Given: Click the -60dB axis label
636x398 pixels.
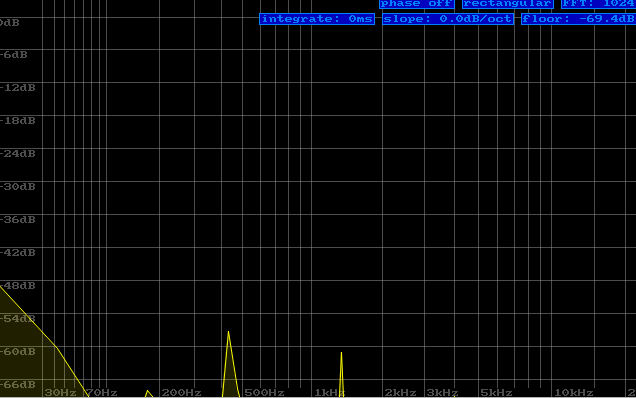Looking at the screenshot, I should pos(17,352).
